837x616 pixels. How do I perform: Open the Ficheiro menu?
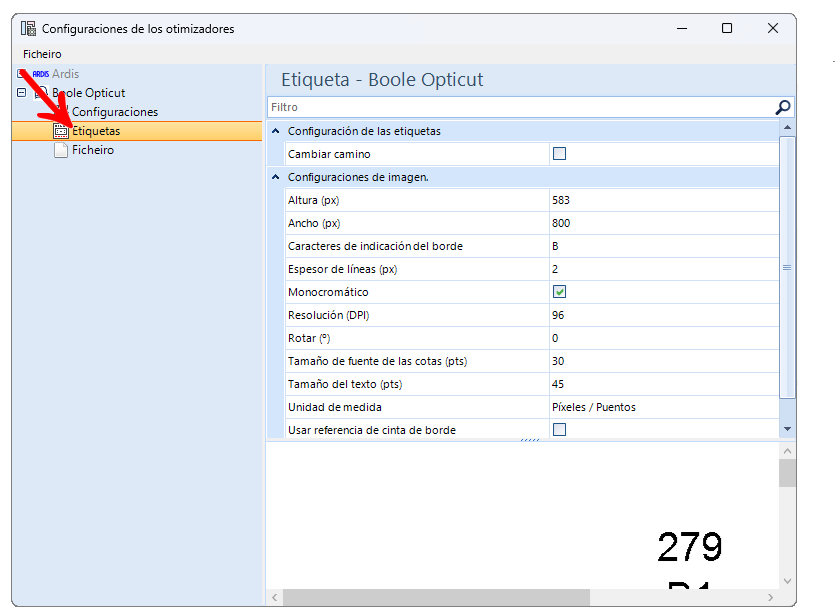42,54
